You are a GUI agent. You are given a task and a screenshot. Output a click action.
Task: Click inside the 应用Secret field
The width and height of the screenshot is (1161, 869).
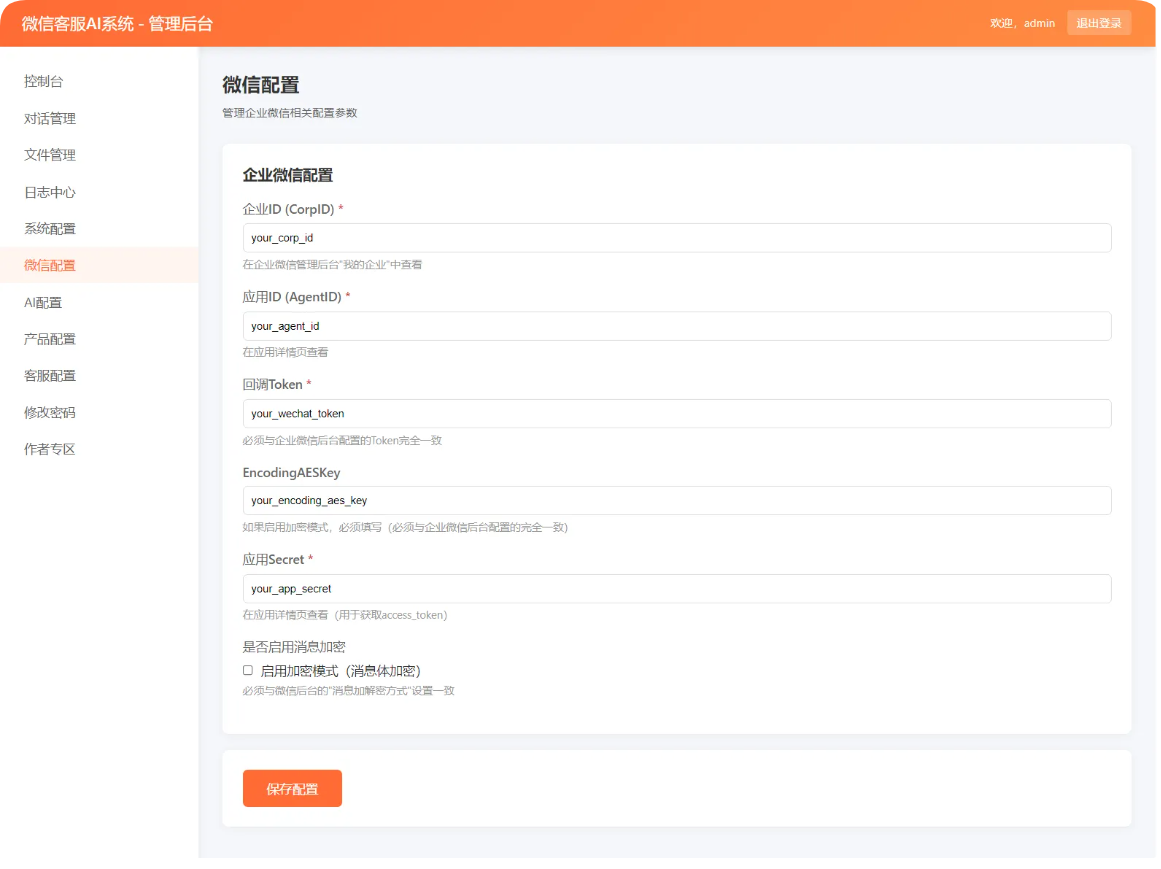click(x=676, y=588)
